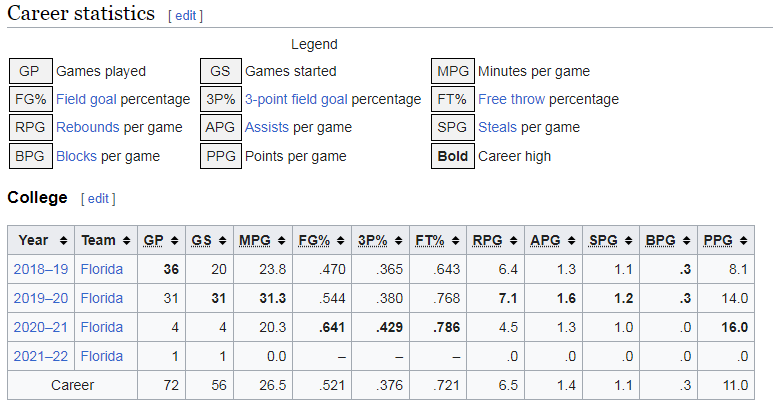
Task: Follow the Steals legend link
Action: point(498,127)
